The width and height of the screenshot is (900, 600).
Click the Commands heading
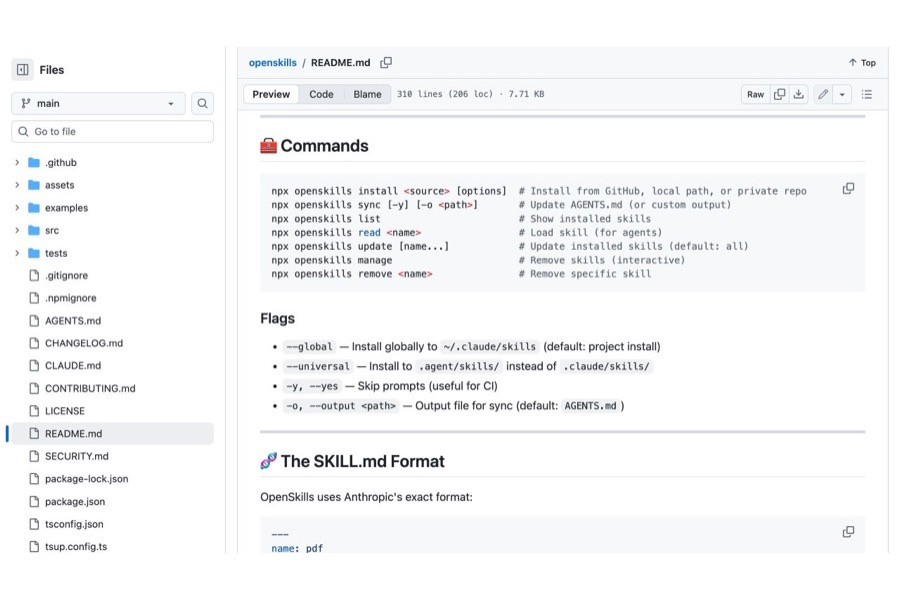pos(324,146)
